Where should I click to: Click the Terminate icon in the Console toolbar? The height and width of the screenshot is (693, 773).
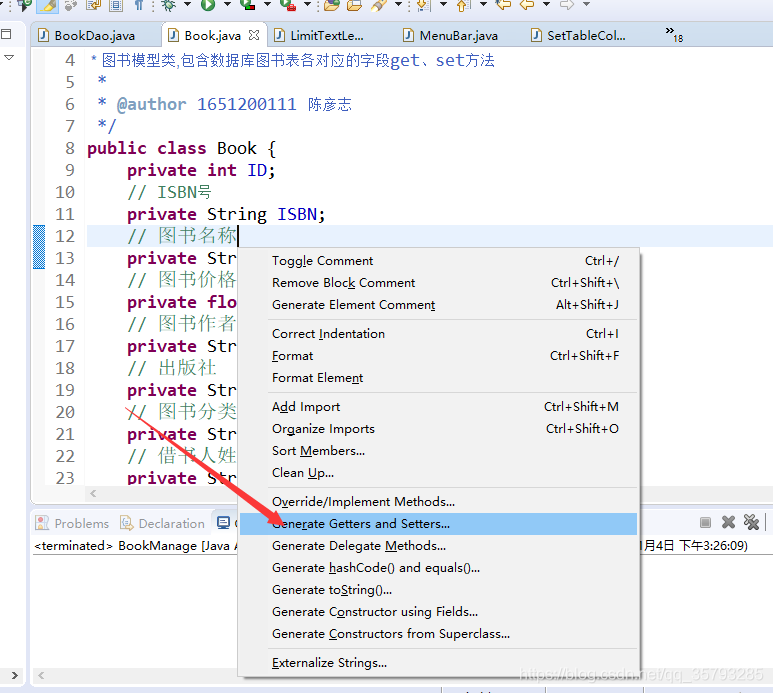705,522
